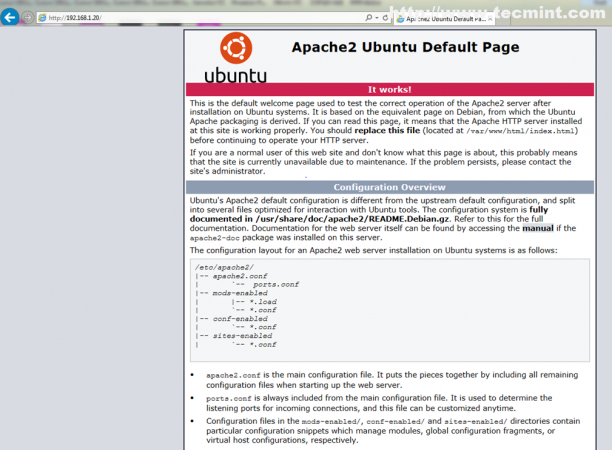
Task: Click the refresh page icon
Action: [386, 18]
